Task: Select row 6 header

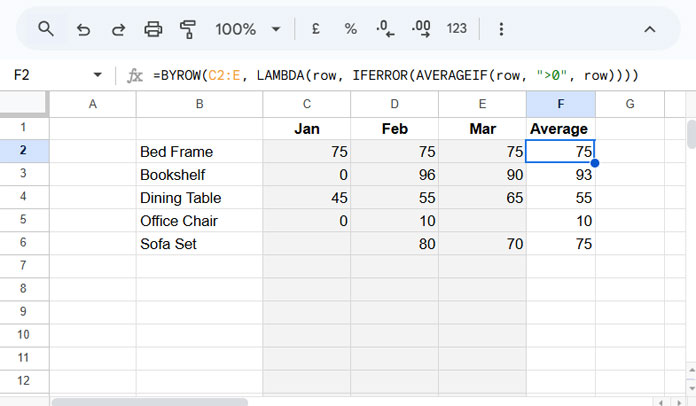Action: 24,243
